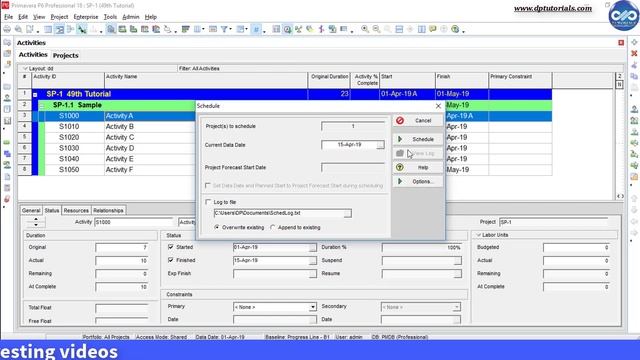Delete activity using red X icon

(634, 53)
